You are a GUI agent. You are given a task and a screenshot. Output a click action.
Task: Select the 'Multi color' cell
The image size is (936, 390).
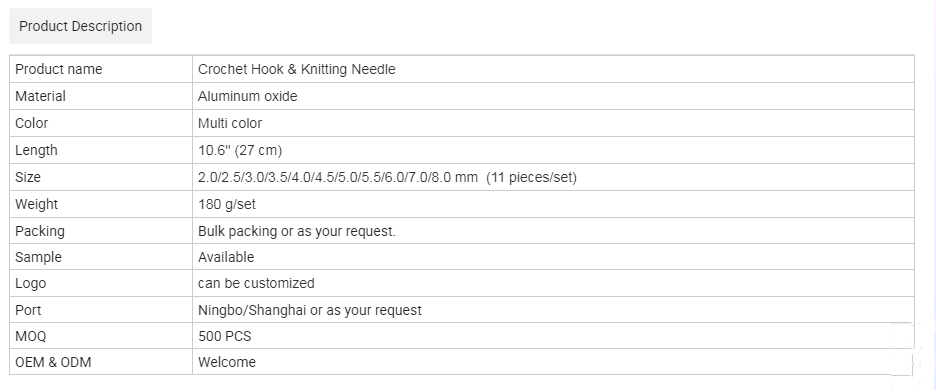click(x=553, y=123)
